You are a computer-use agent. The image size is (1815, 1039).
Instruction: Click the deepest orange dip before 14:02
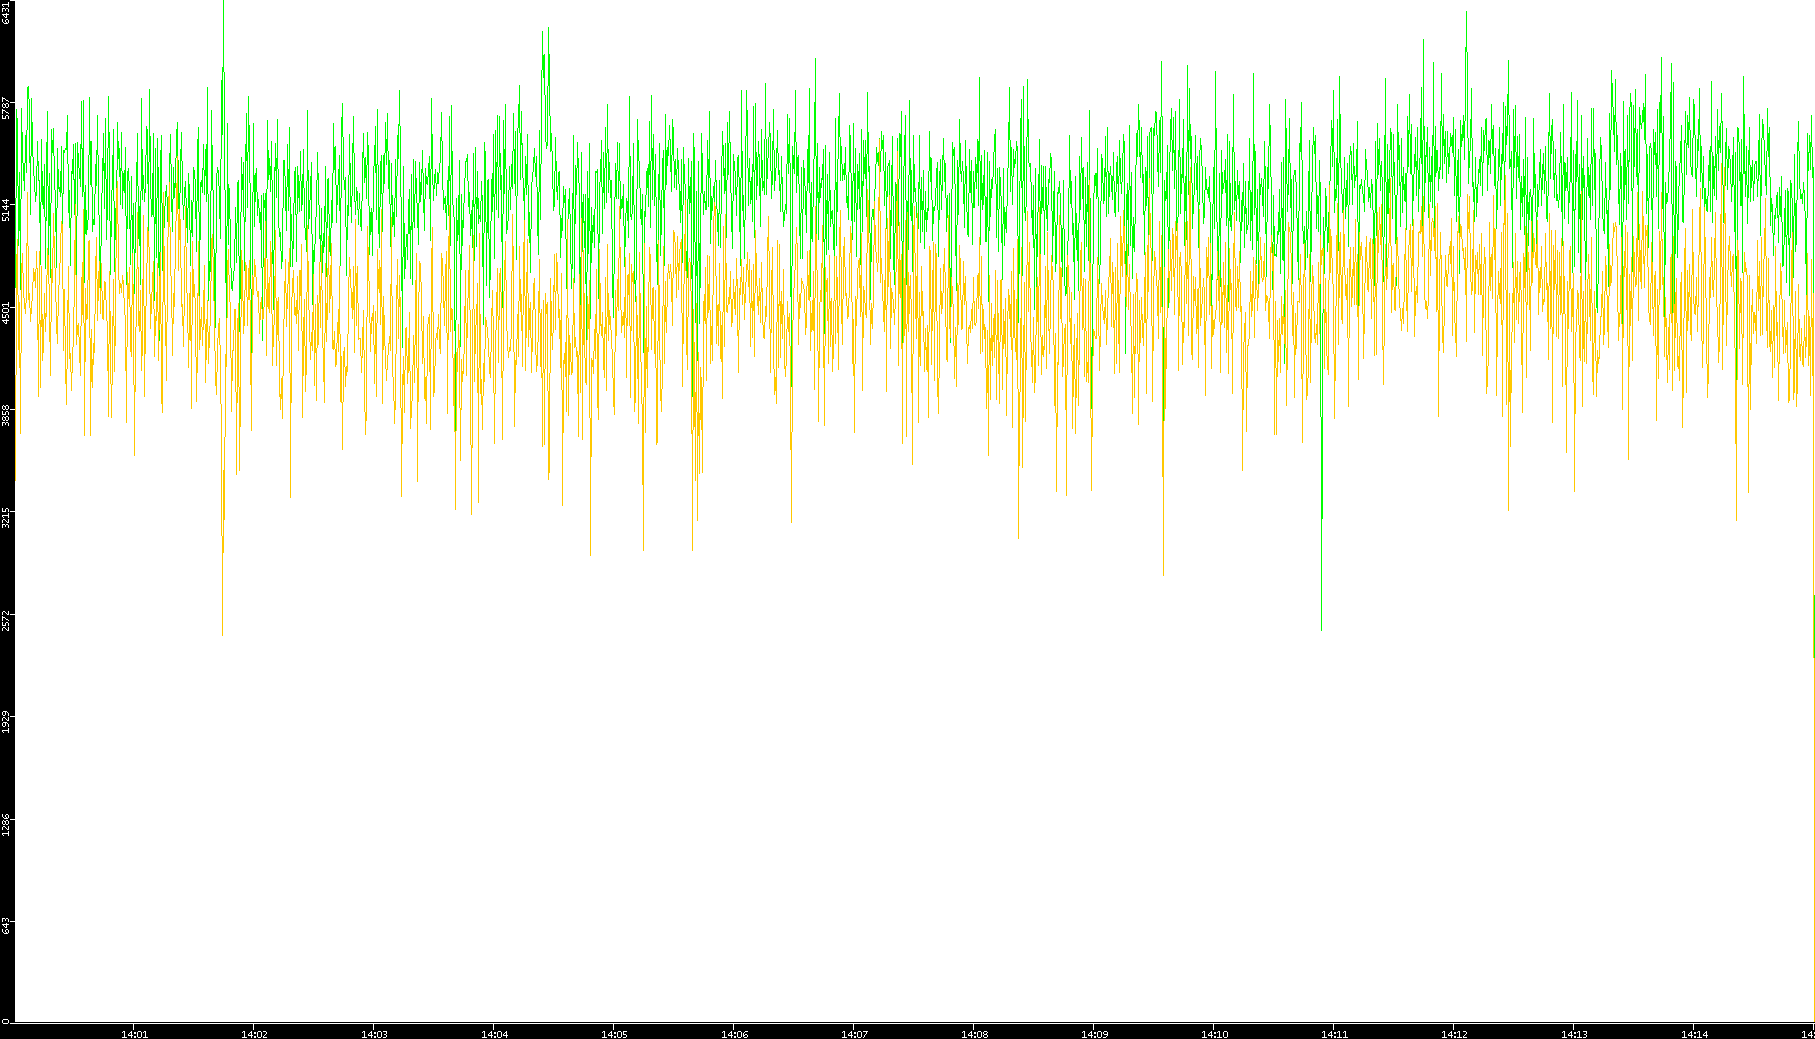(222, 630)
